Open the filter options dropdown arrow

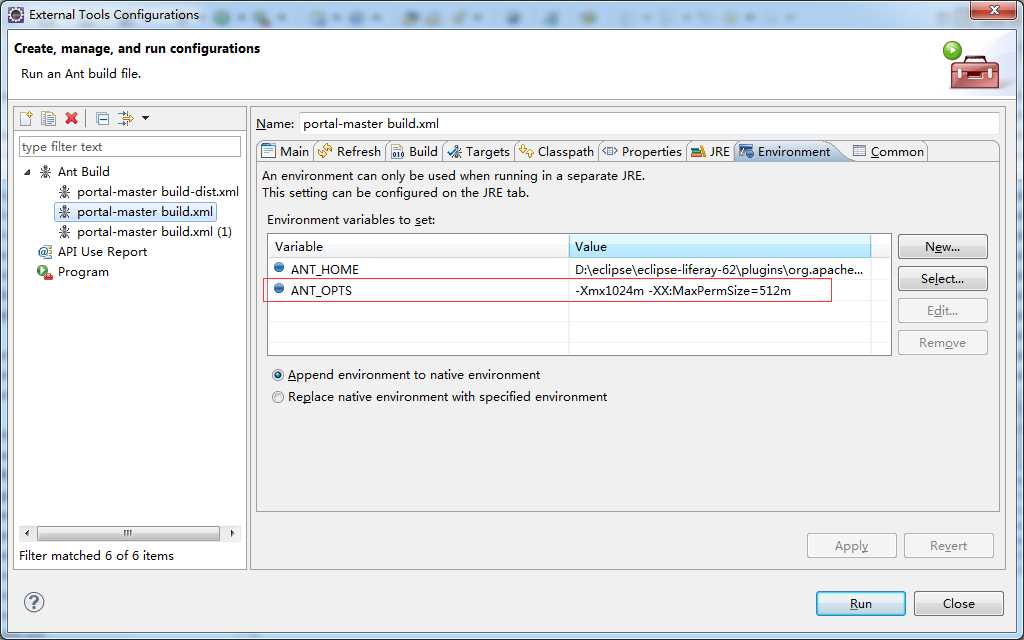[x=146, y=118]
